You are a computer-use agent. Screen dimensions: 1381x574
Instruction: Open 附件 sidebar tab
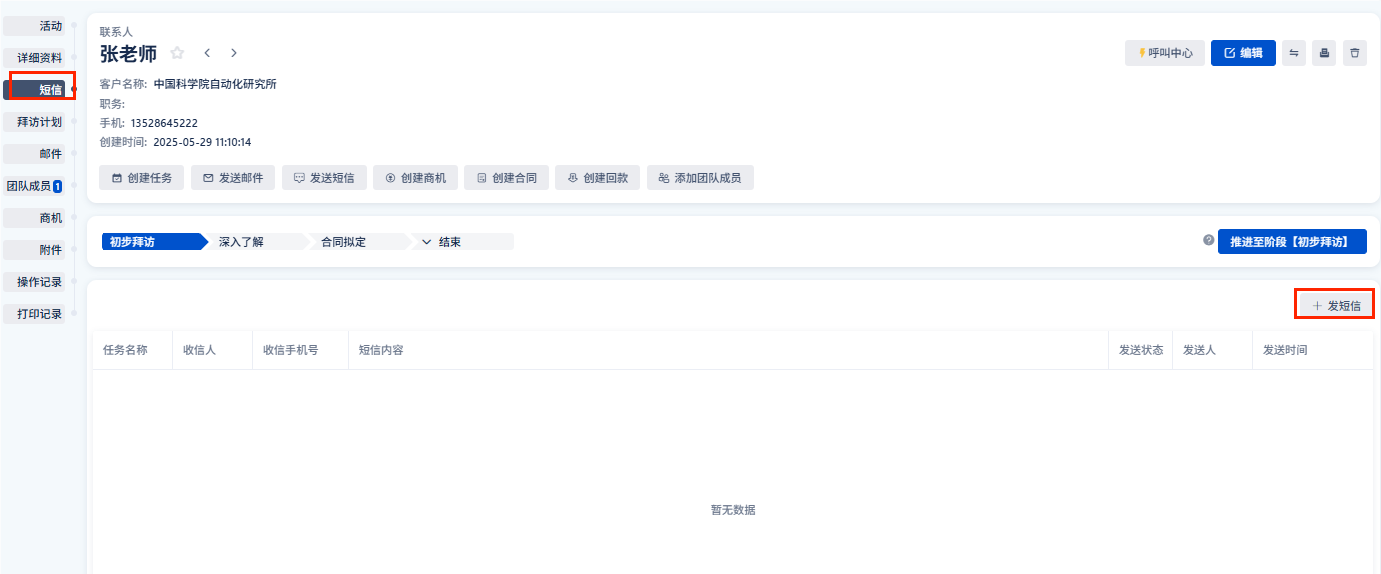[34, 250]
